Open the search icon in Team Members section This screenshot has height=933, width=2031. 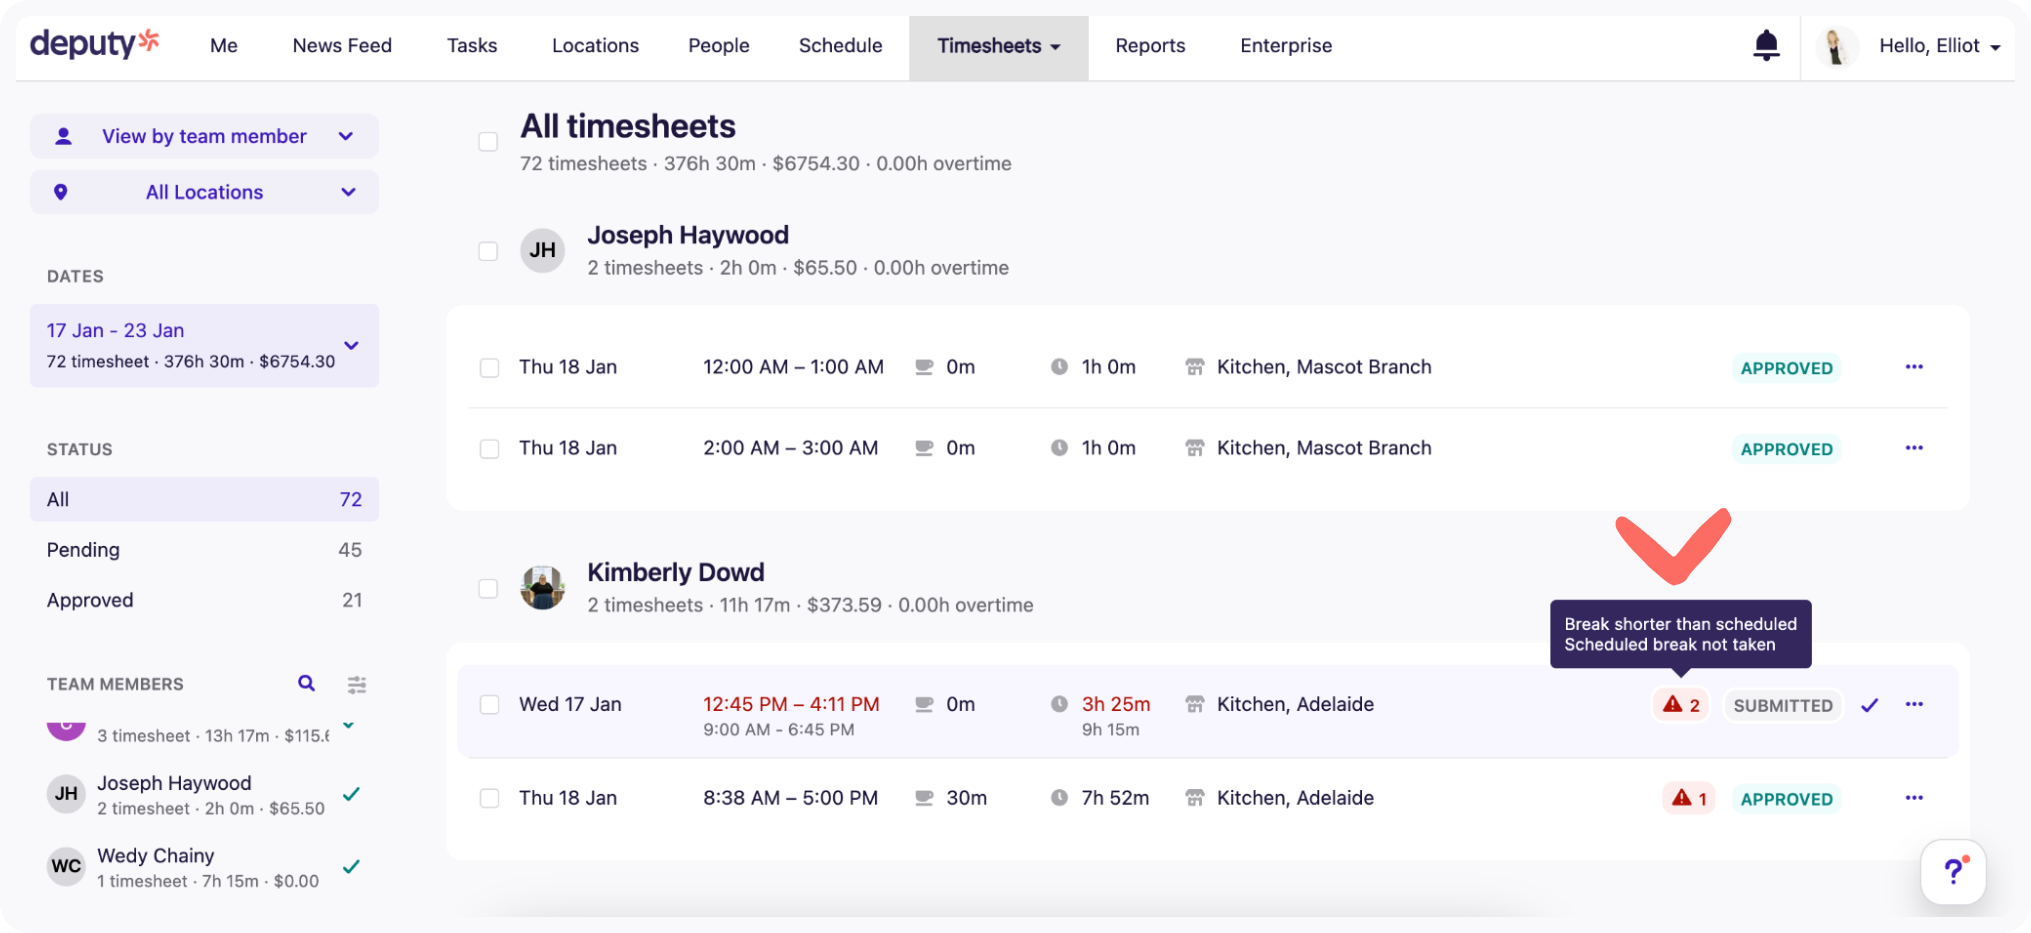(306, 683)
